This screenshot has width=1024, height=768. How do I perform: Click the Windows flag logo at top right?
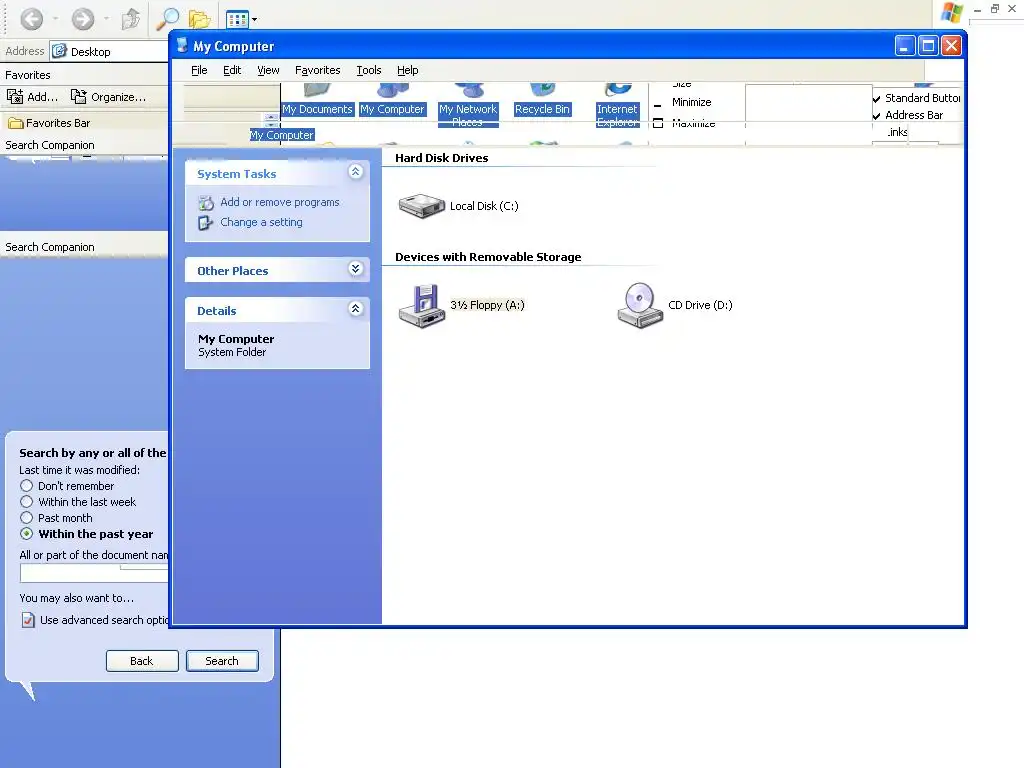952,12
